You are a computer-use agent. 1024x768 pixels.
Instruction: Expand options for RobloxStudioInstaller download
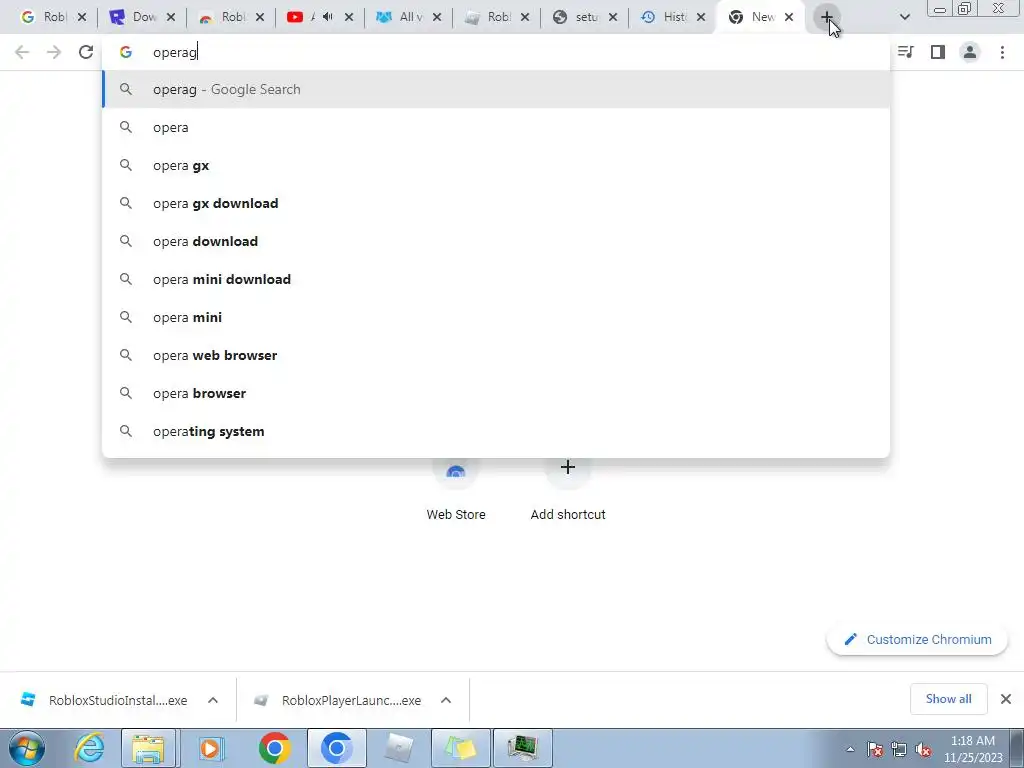coord(213,700)
